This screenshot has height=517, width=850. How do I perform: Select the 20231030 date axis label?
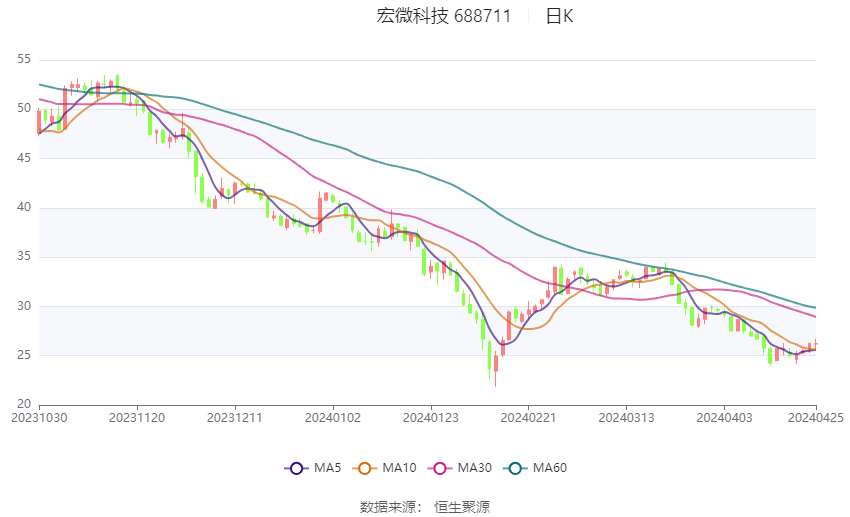point(39,418)
